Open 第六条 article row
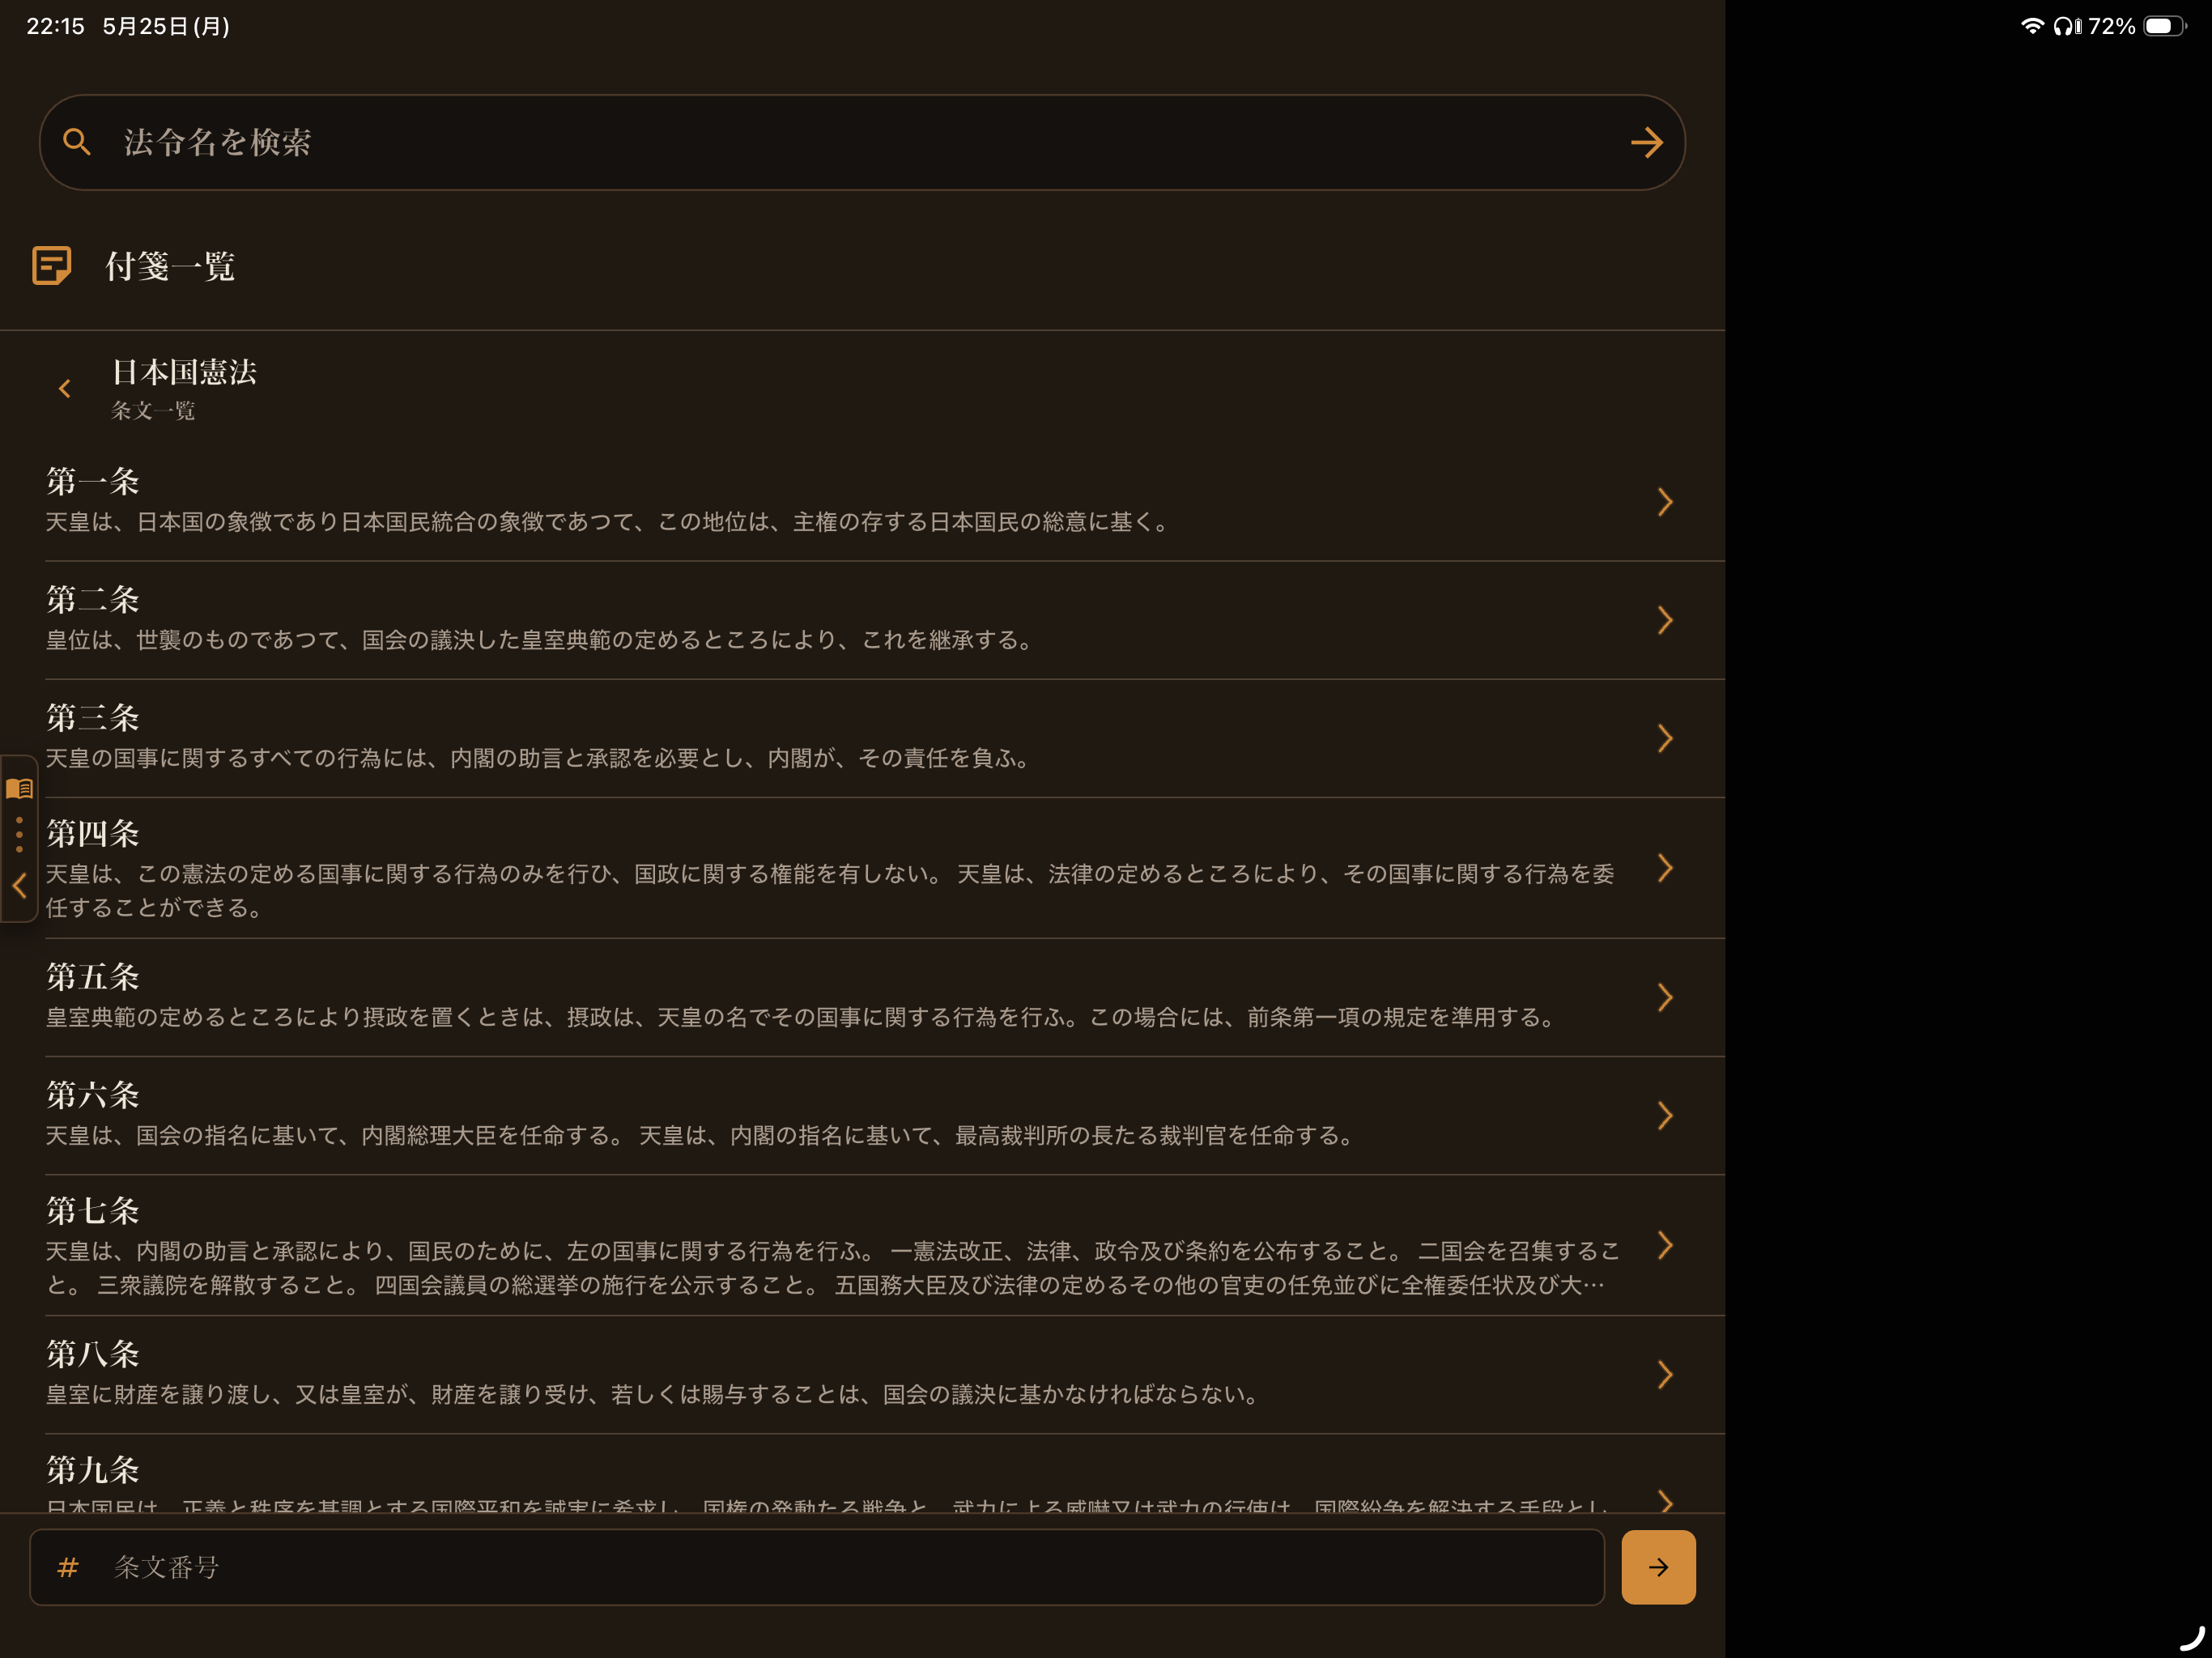 pyautogui.click(x=862, y=1115)
